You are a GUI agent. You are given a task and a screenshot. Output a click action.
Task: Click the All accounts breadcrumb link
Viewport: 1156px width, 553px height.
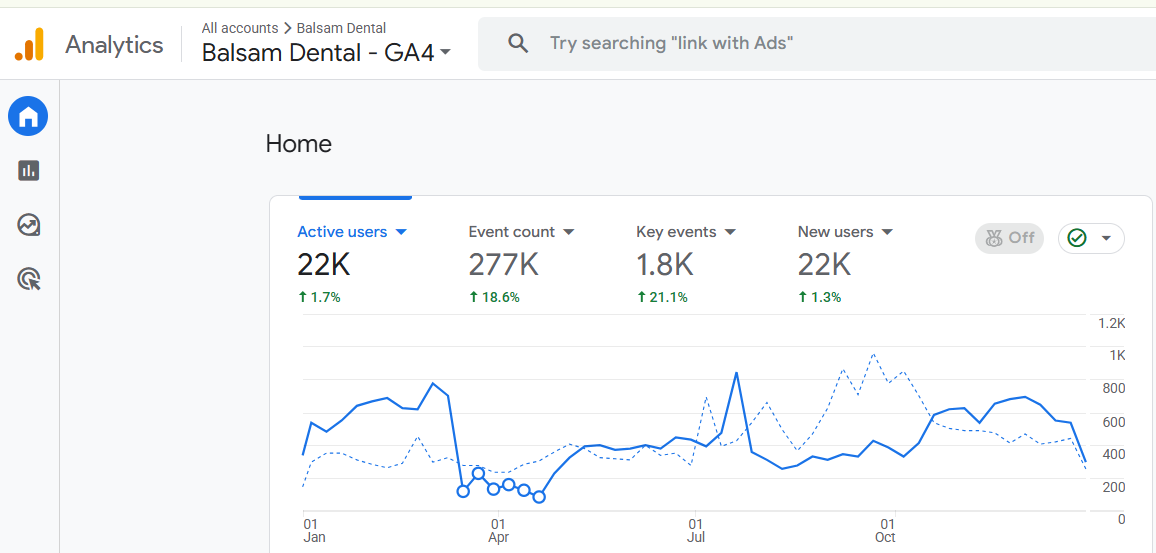pos(240,29)
